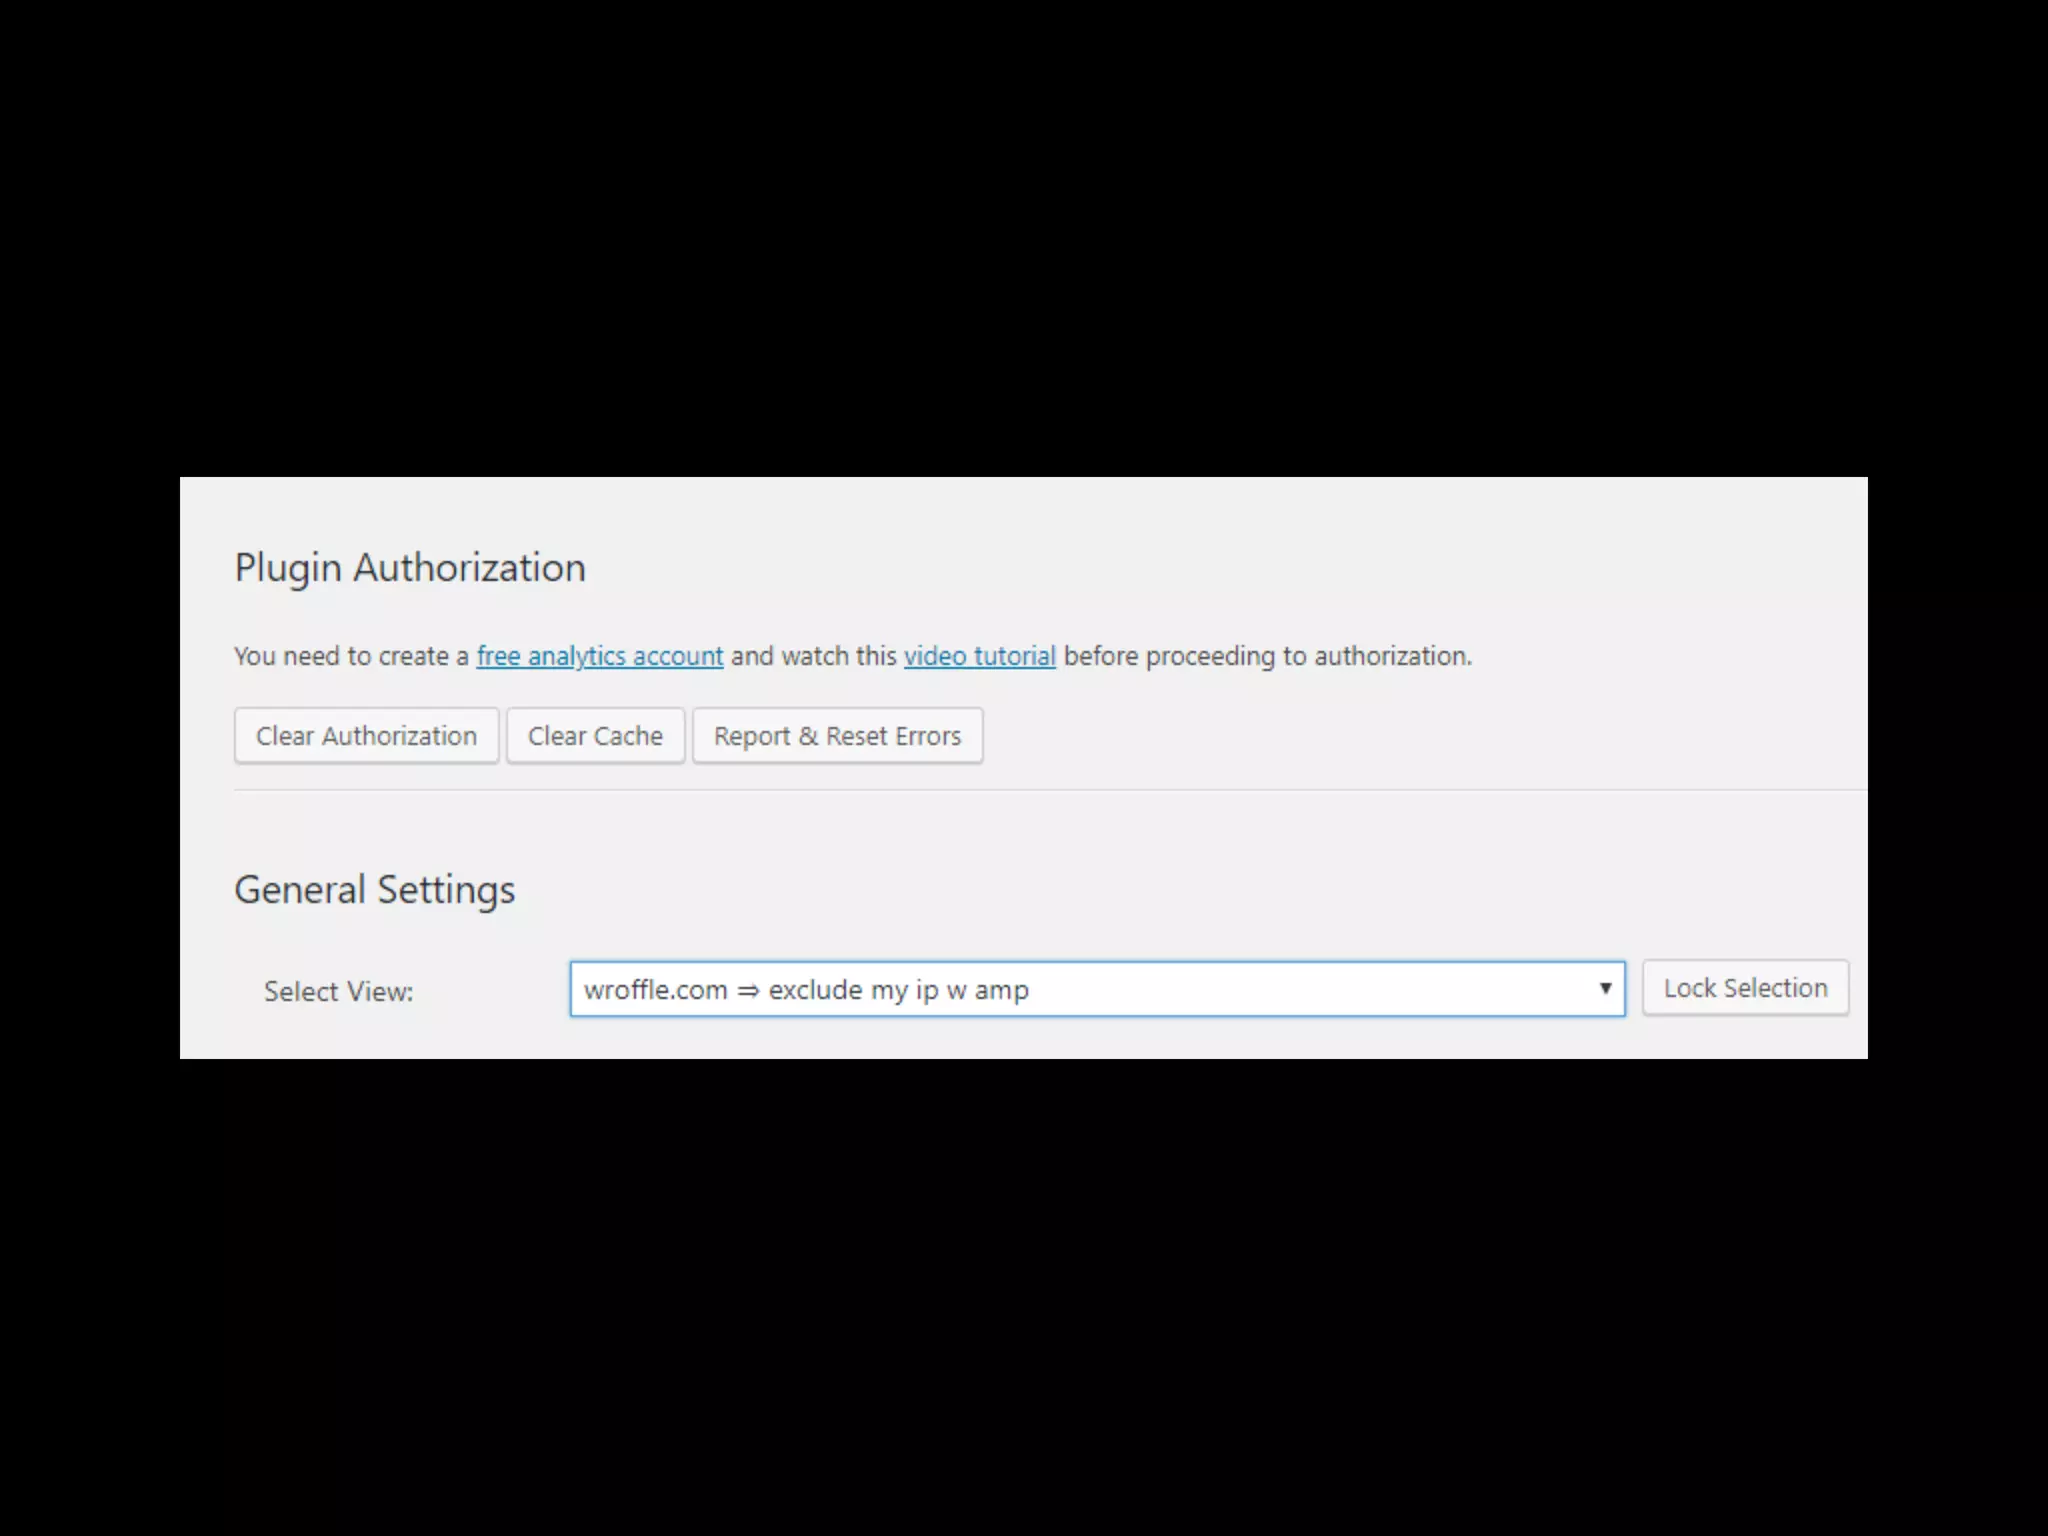Image resolution: width=2048 pixels, height=1536 pixels.
Task: Click the 'You need to create a' text
Action: click(x=351, y=656)
